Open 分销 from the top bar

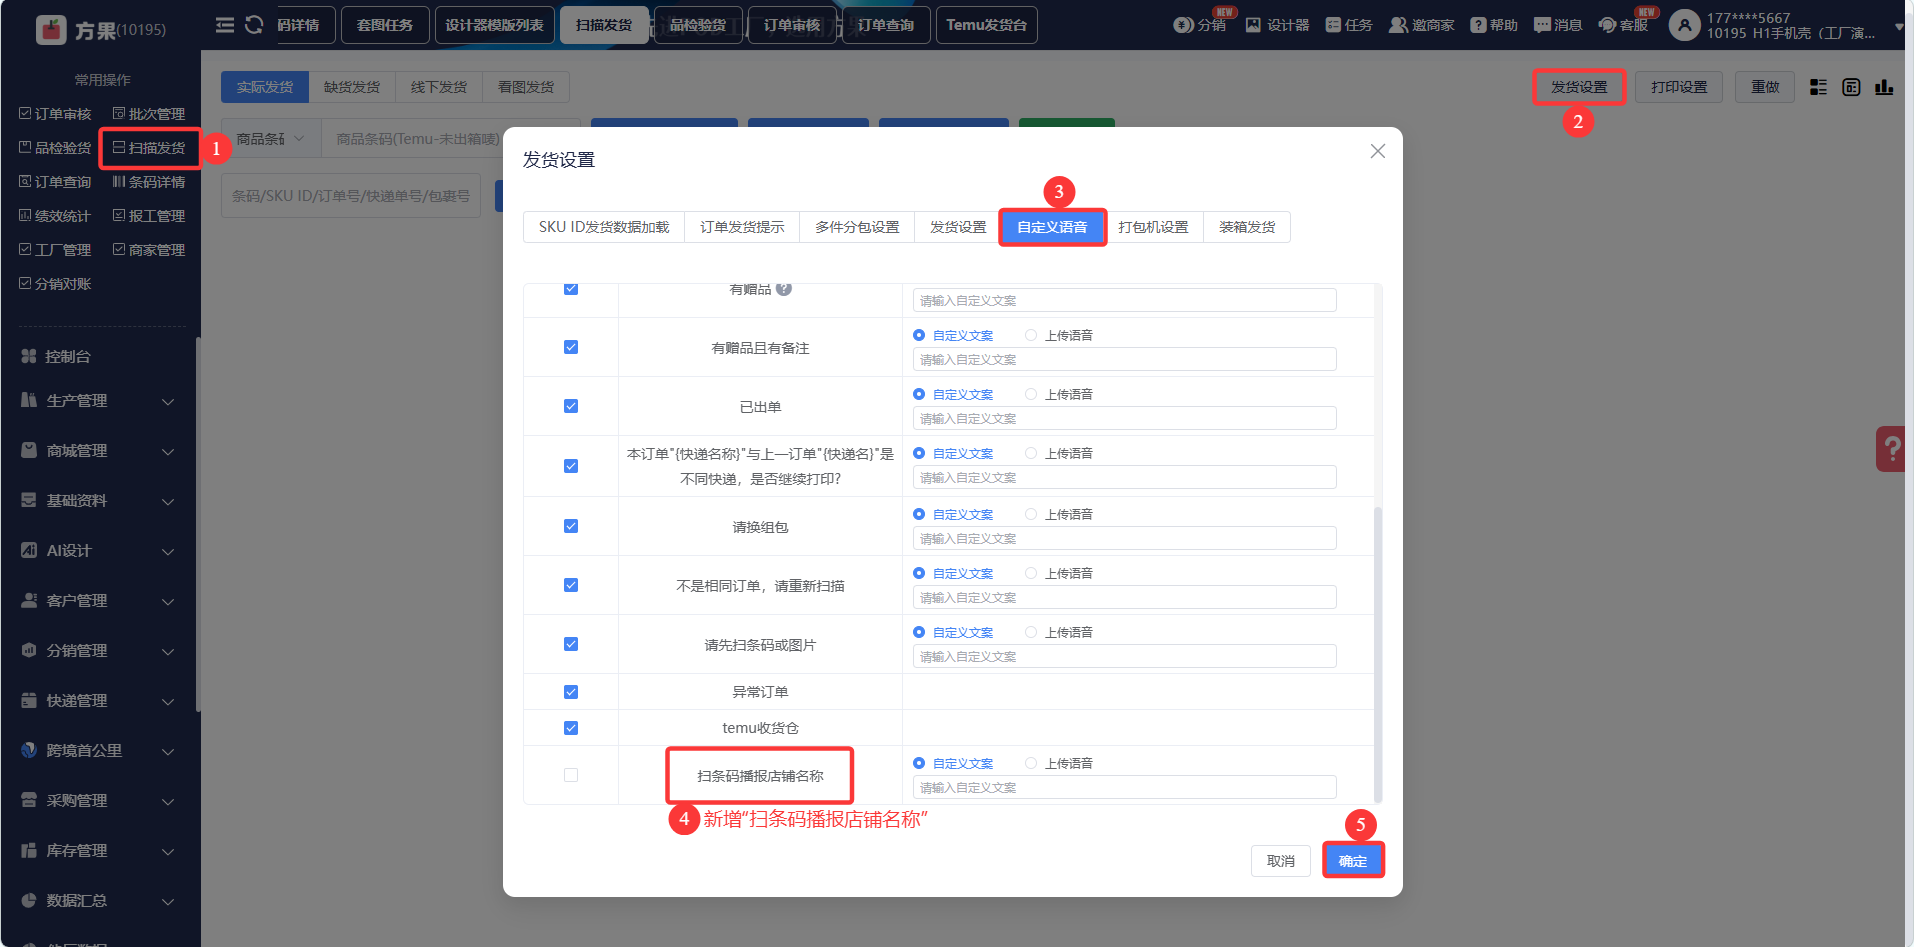tap(1200, 25)
